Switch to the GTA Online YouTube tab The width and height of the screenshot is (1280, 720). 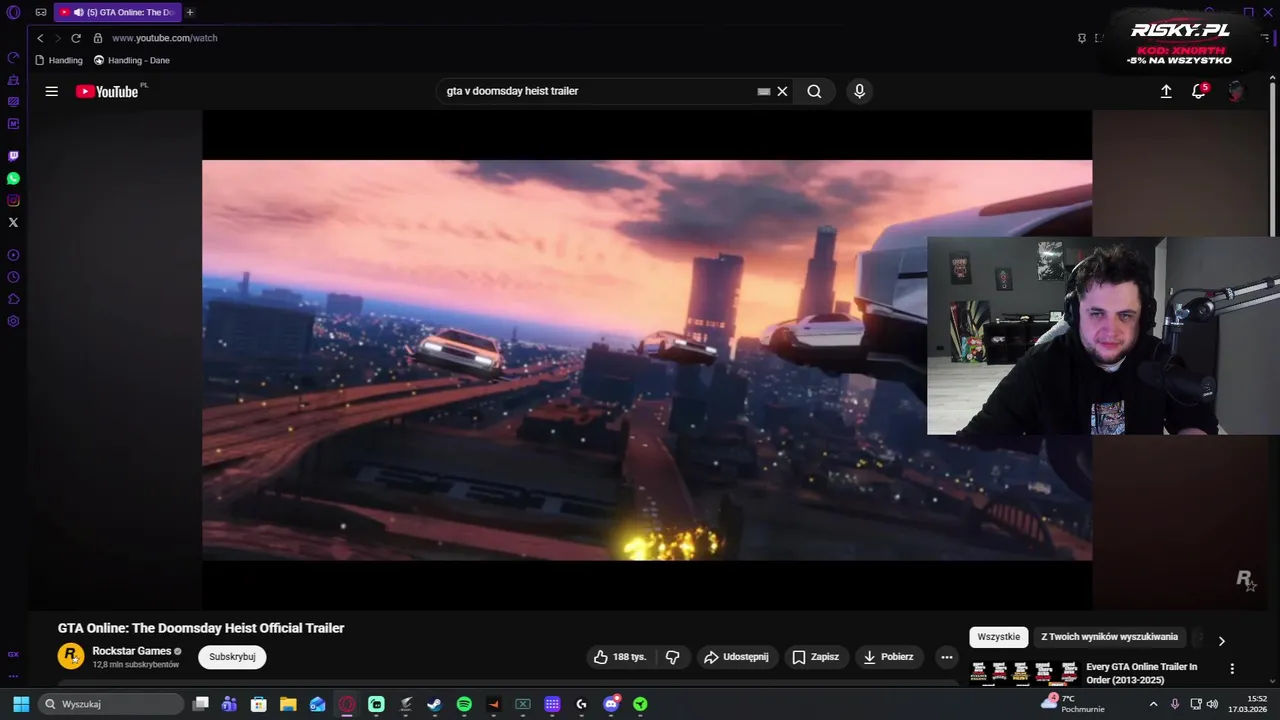coord(117,12)
